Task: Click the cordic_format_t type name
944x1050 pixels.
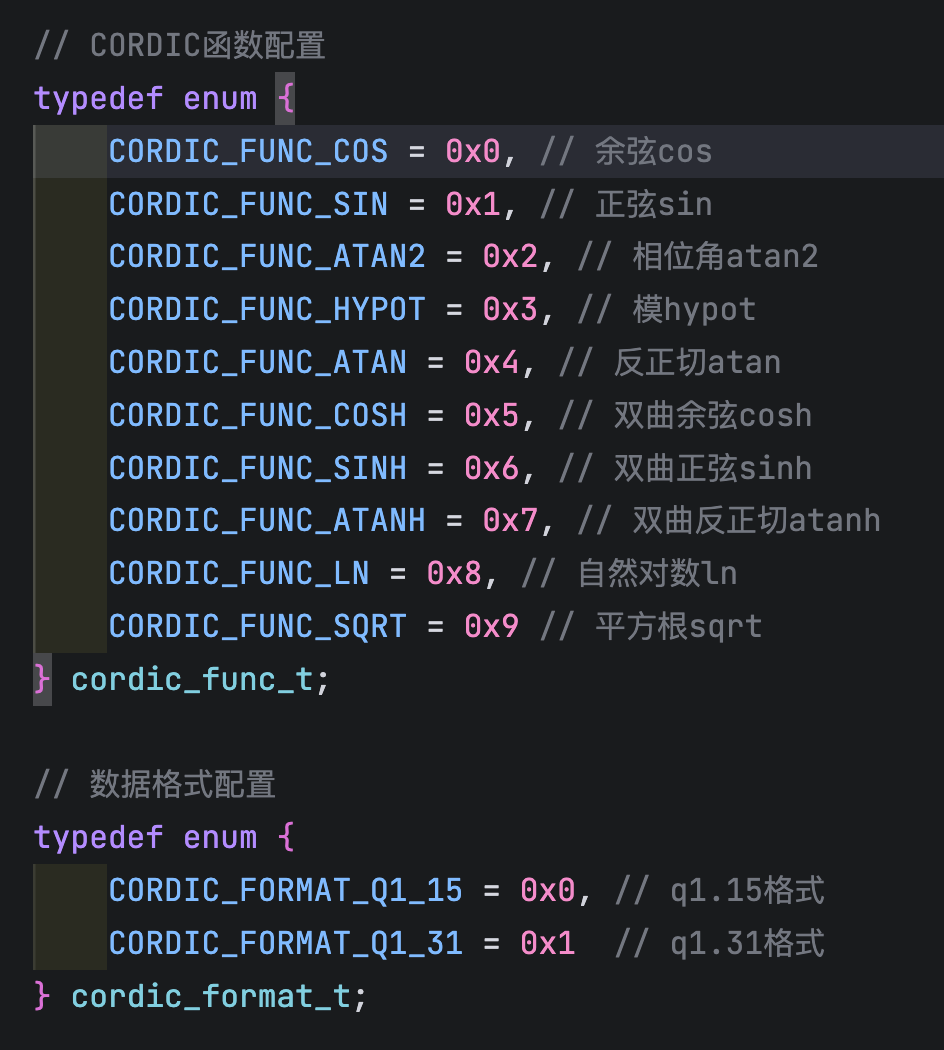Action: point(212,995)
